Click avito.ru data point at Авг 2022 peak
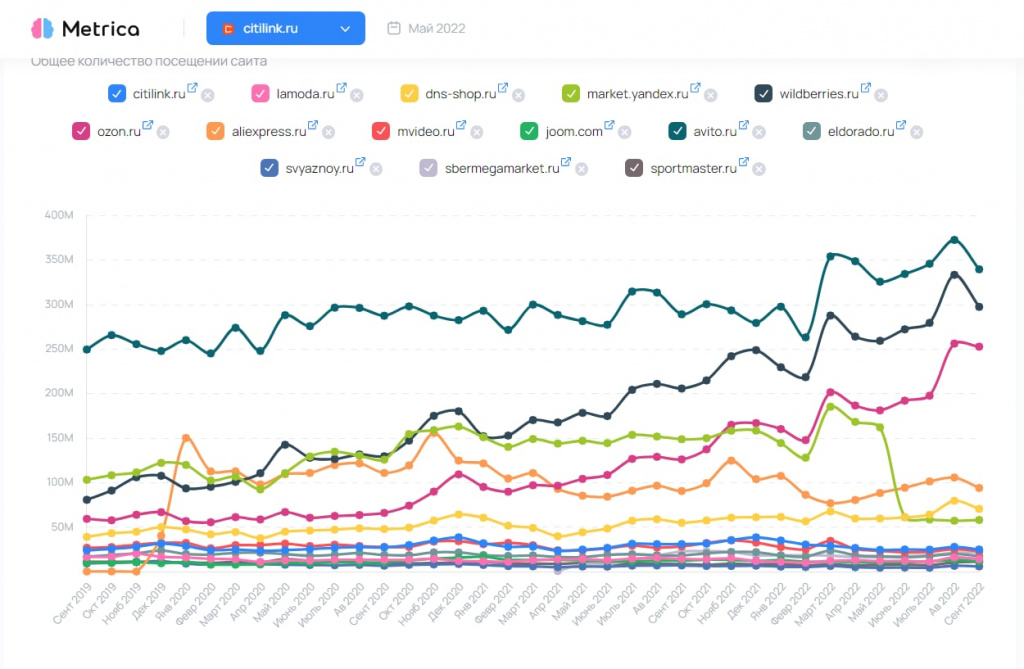Viewport: 1024px width, 669px height. 955,239
